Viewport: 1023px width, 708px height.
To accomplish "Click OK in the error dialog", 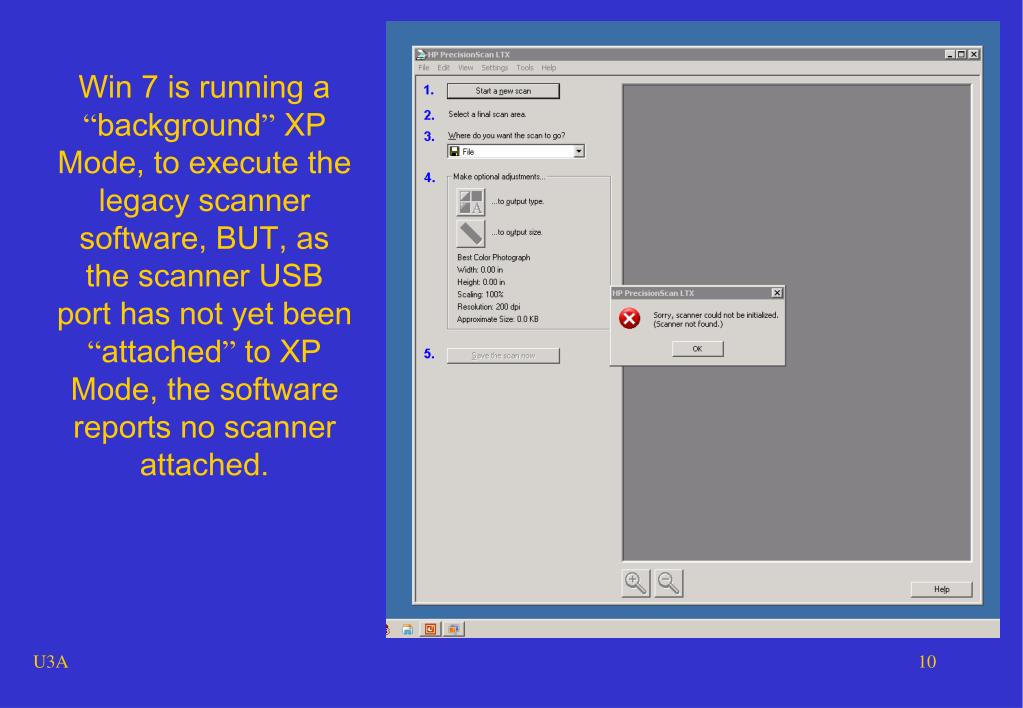I will click(x=697, y=348).
